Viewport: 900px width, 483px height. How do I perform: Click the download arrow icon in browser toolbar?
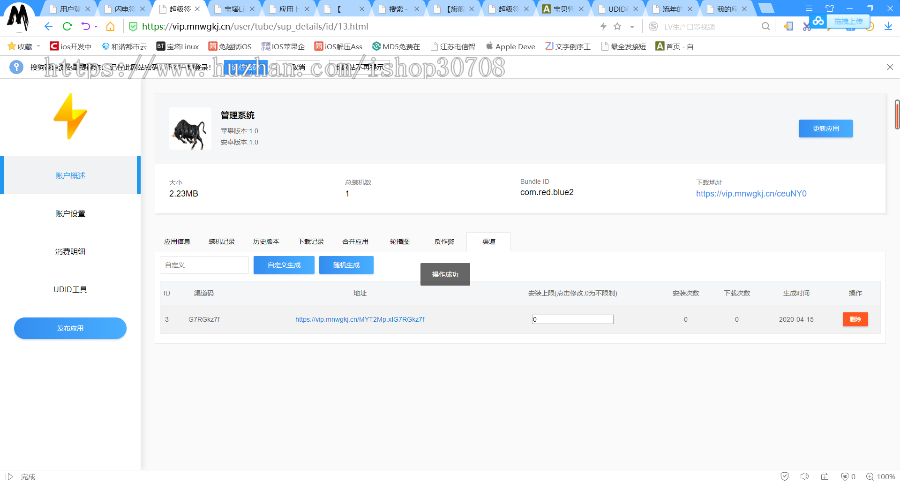[x=888, y=26]
